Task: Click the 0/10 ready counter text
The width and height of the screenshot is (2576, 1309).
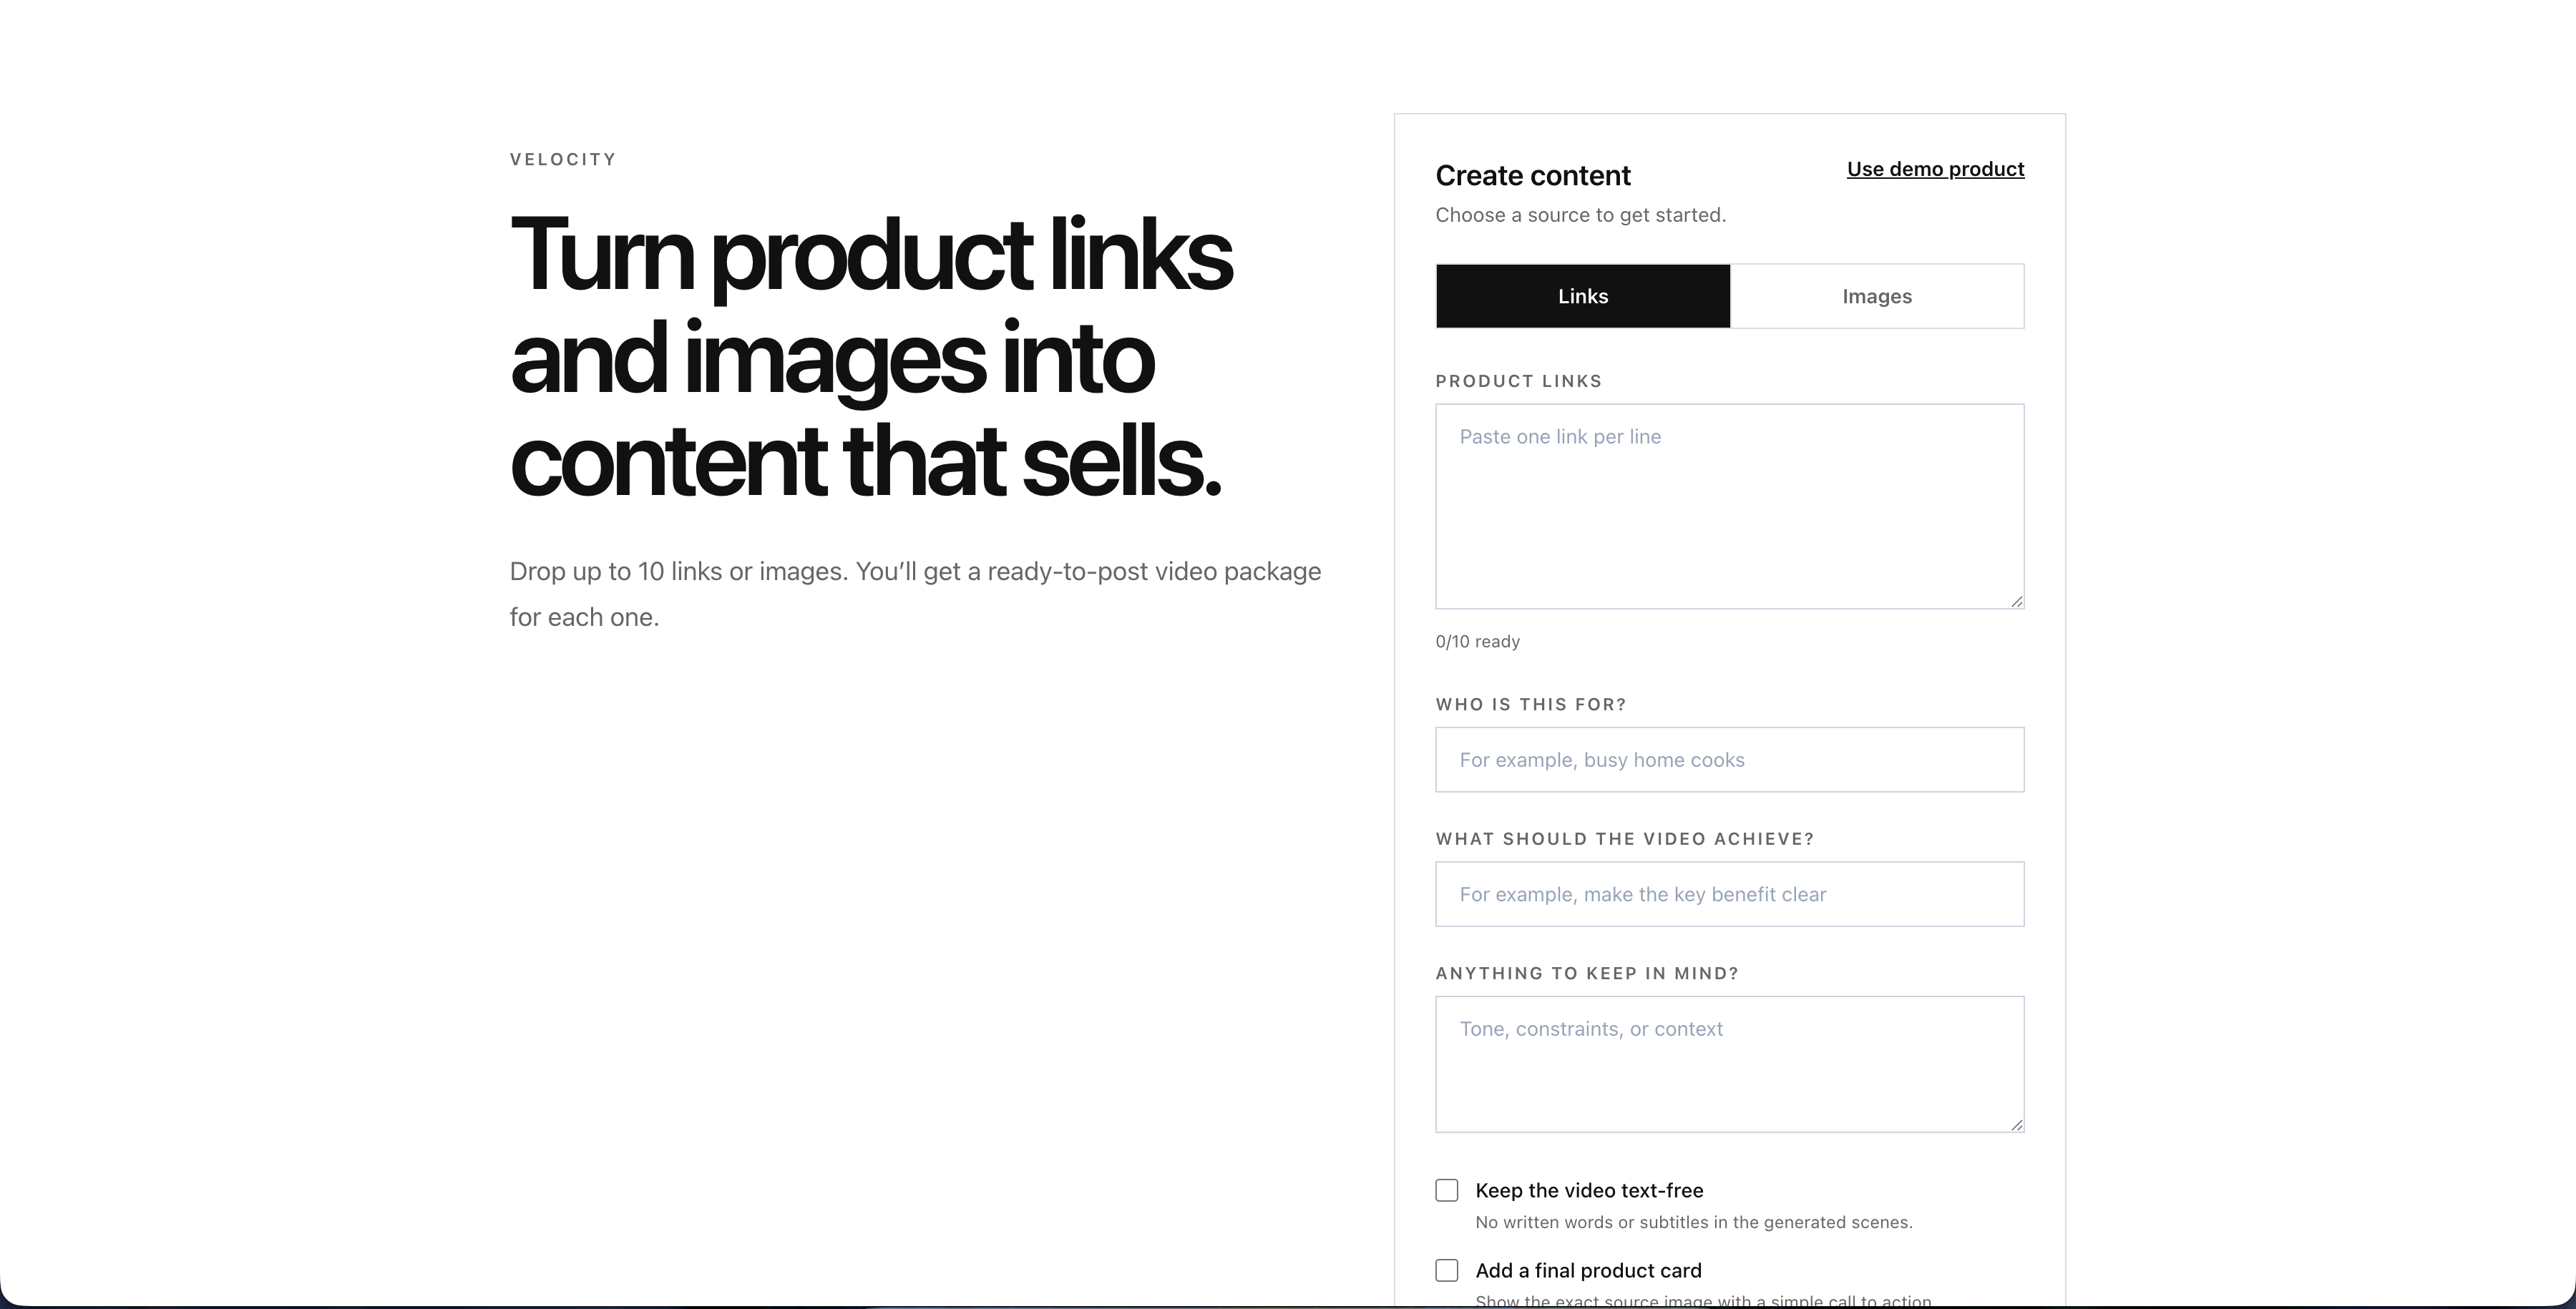Action: tap(1478, 641)
